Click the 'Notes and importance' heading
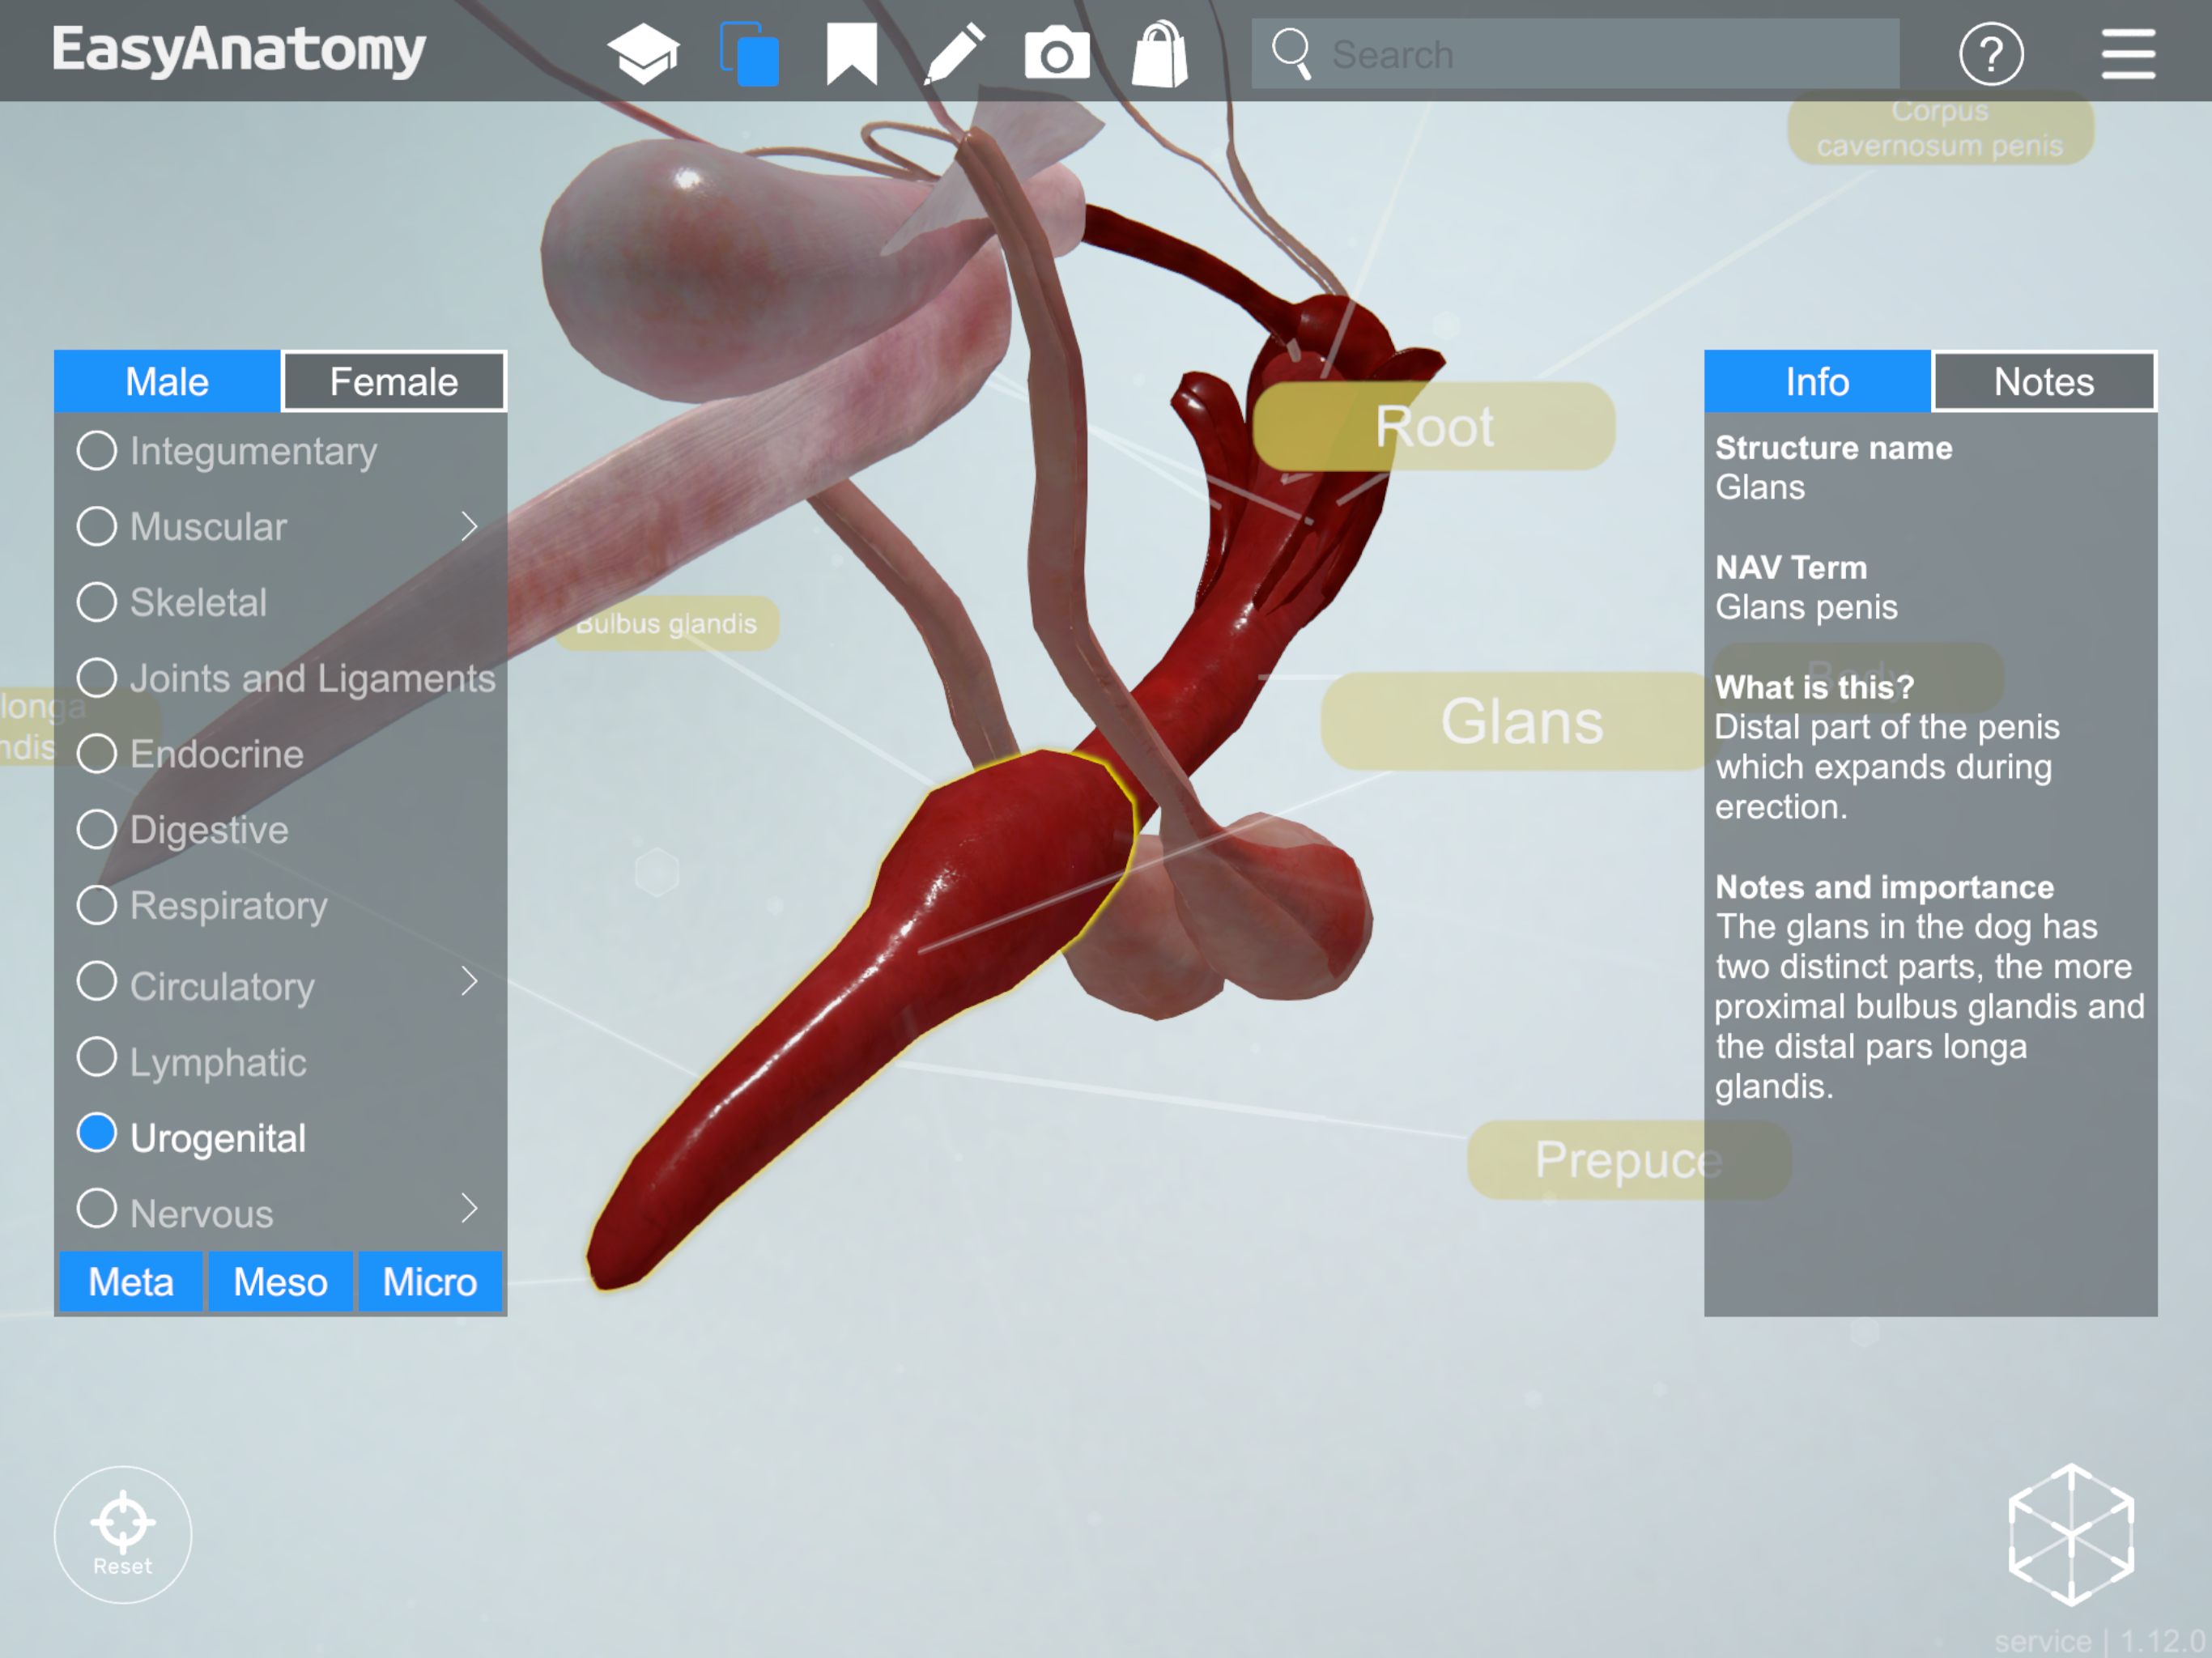Viewport: 2212px width, 1658px height. point(1884,887)
